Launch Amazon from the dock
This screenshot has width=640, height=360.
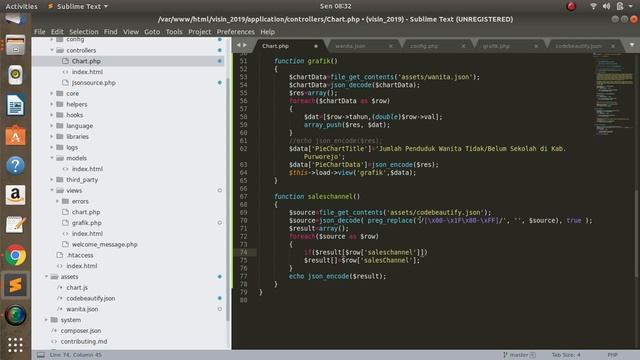pyautogui.click(x=16, y=195)
